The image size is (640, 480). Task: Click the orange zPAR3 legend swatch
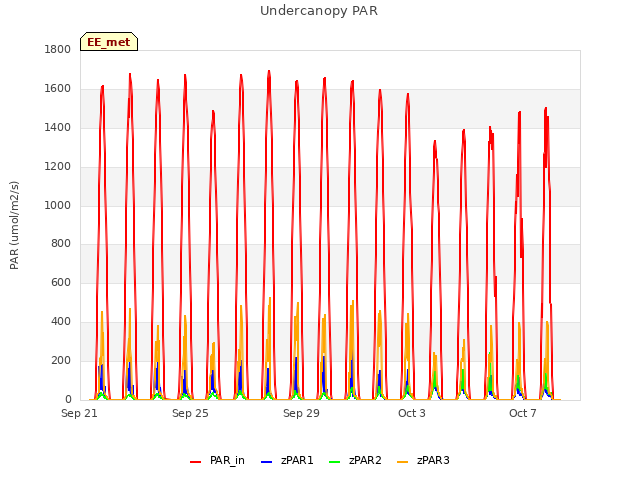402,462
